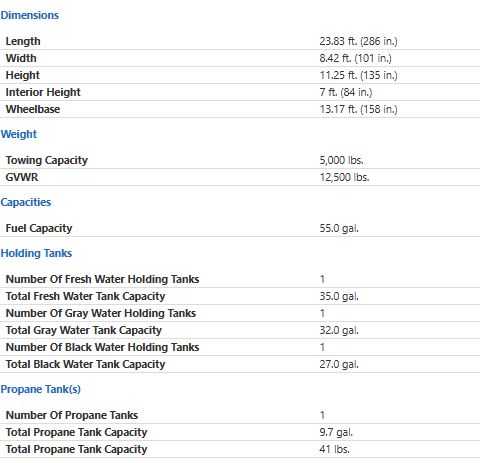
Task: Select the Towing Capacity label
Action: coord(47,160)
